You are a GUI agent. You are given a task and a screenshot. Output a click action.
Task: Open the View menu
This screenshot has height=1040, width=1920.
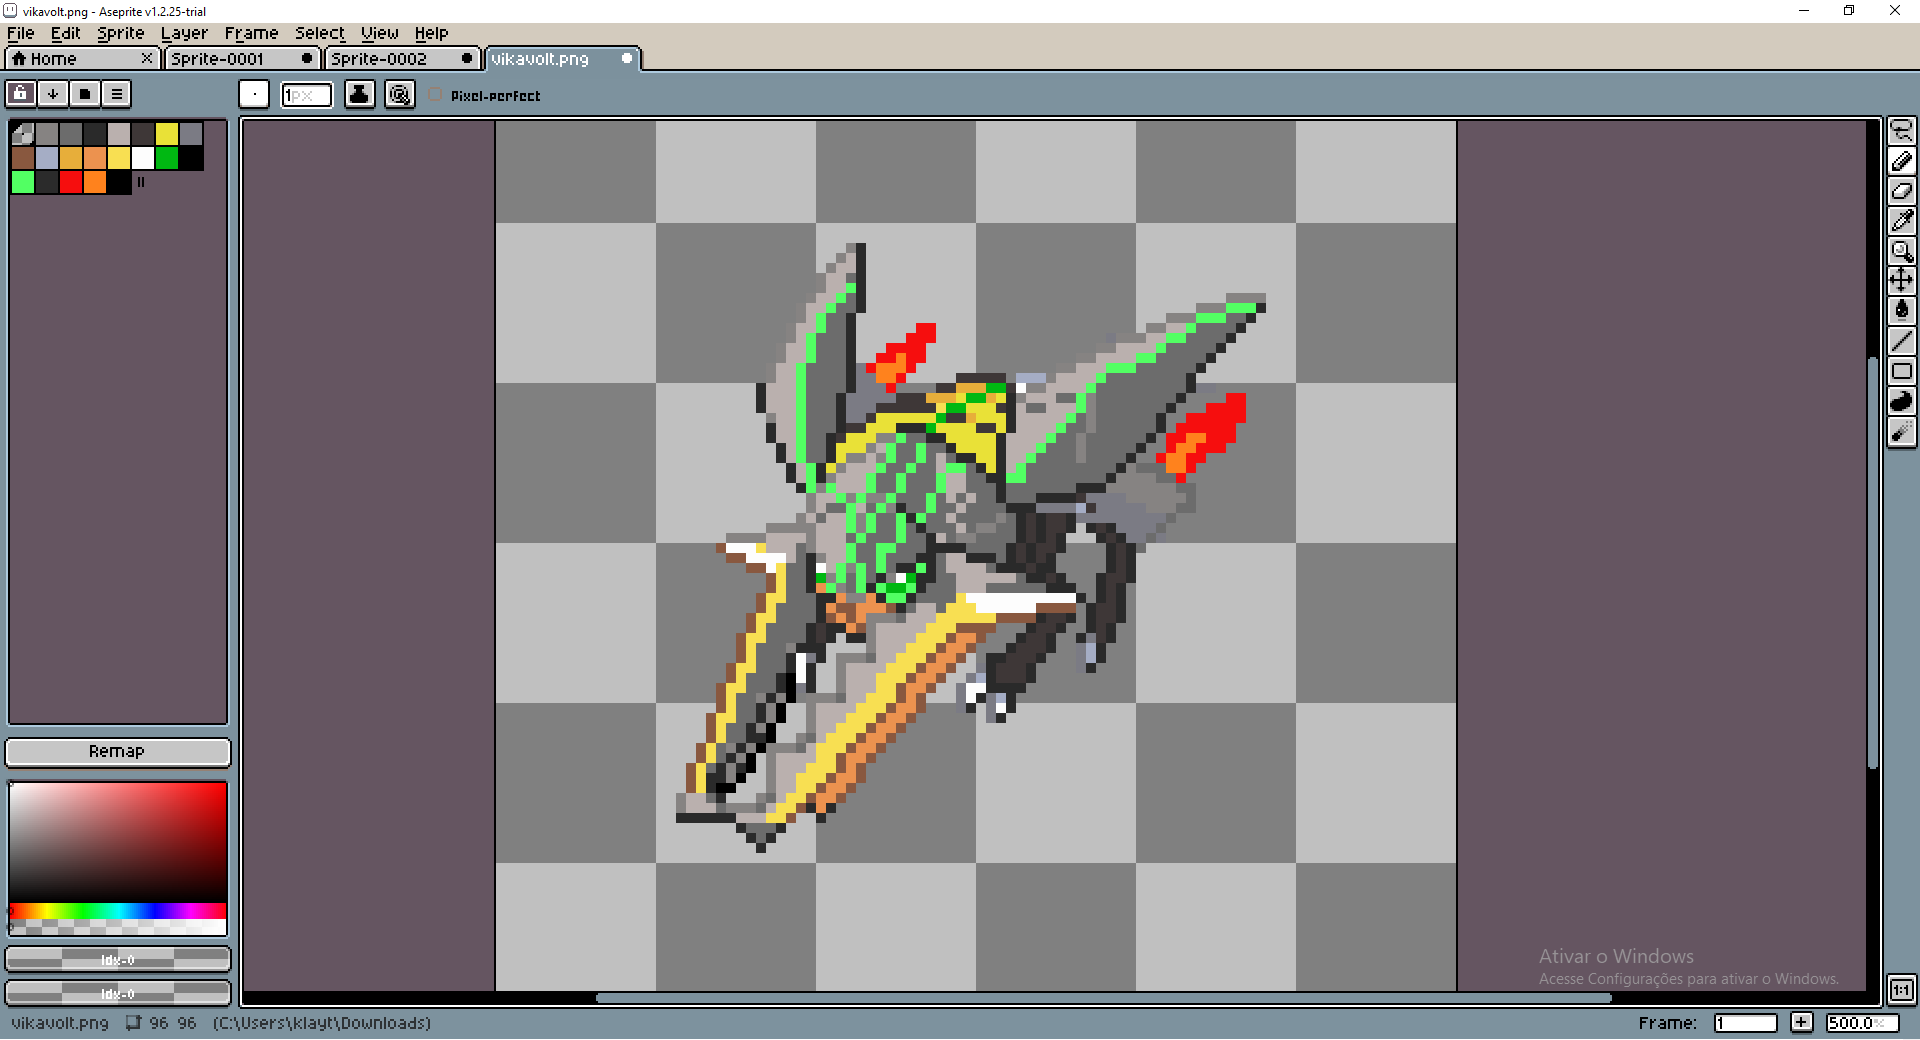coord(379,33)
